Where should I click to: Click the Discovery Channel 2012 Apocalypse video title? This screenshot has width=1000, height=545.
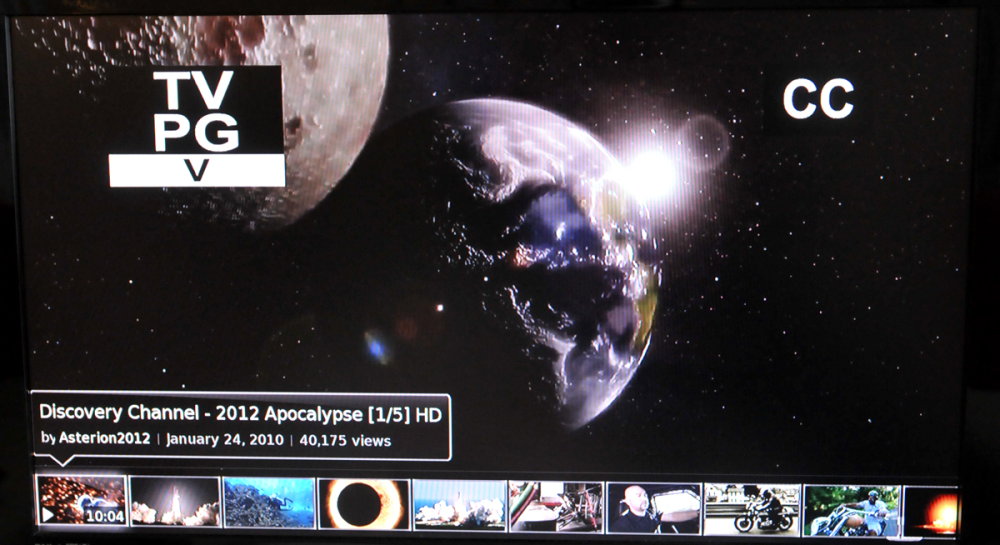tap(240, 414)
